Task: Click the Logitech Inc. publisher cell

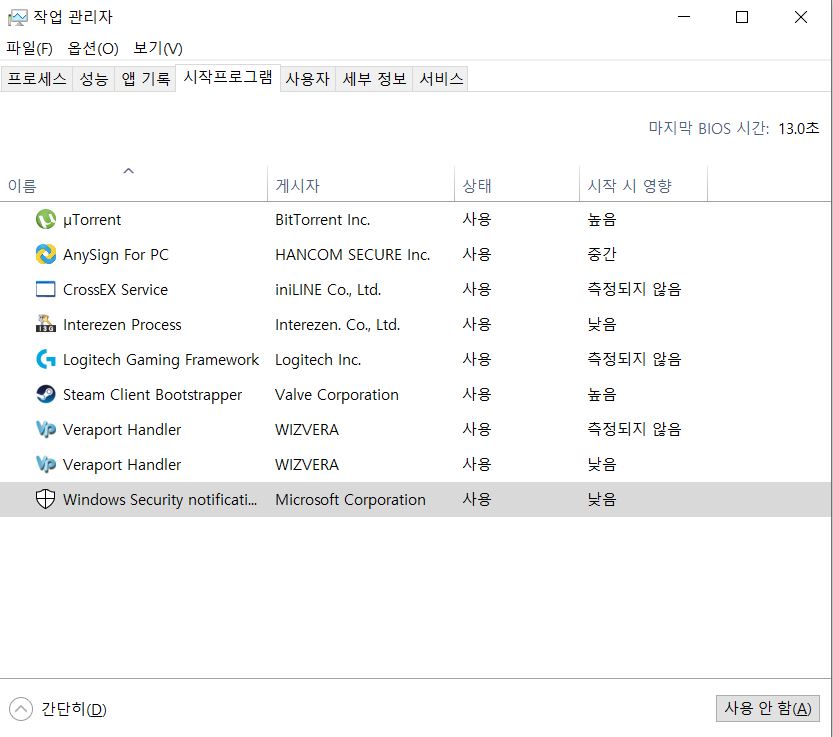Action: click(318, 360)
